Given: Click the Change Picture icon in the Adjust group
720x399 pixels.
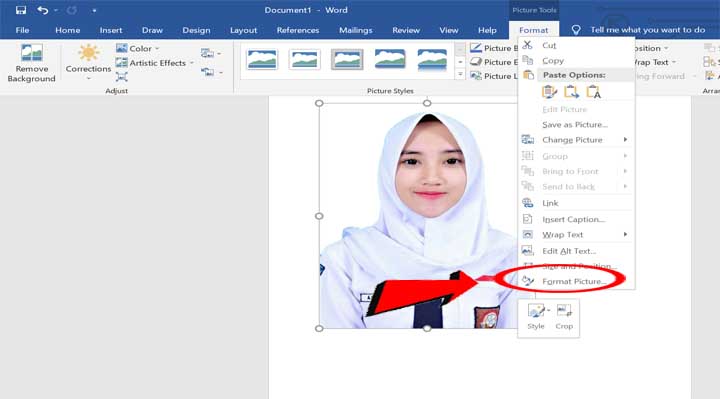Looking at the screenshot, I should click(x=208, y=53).
